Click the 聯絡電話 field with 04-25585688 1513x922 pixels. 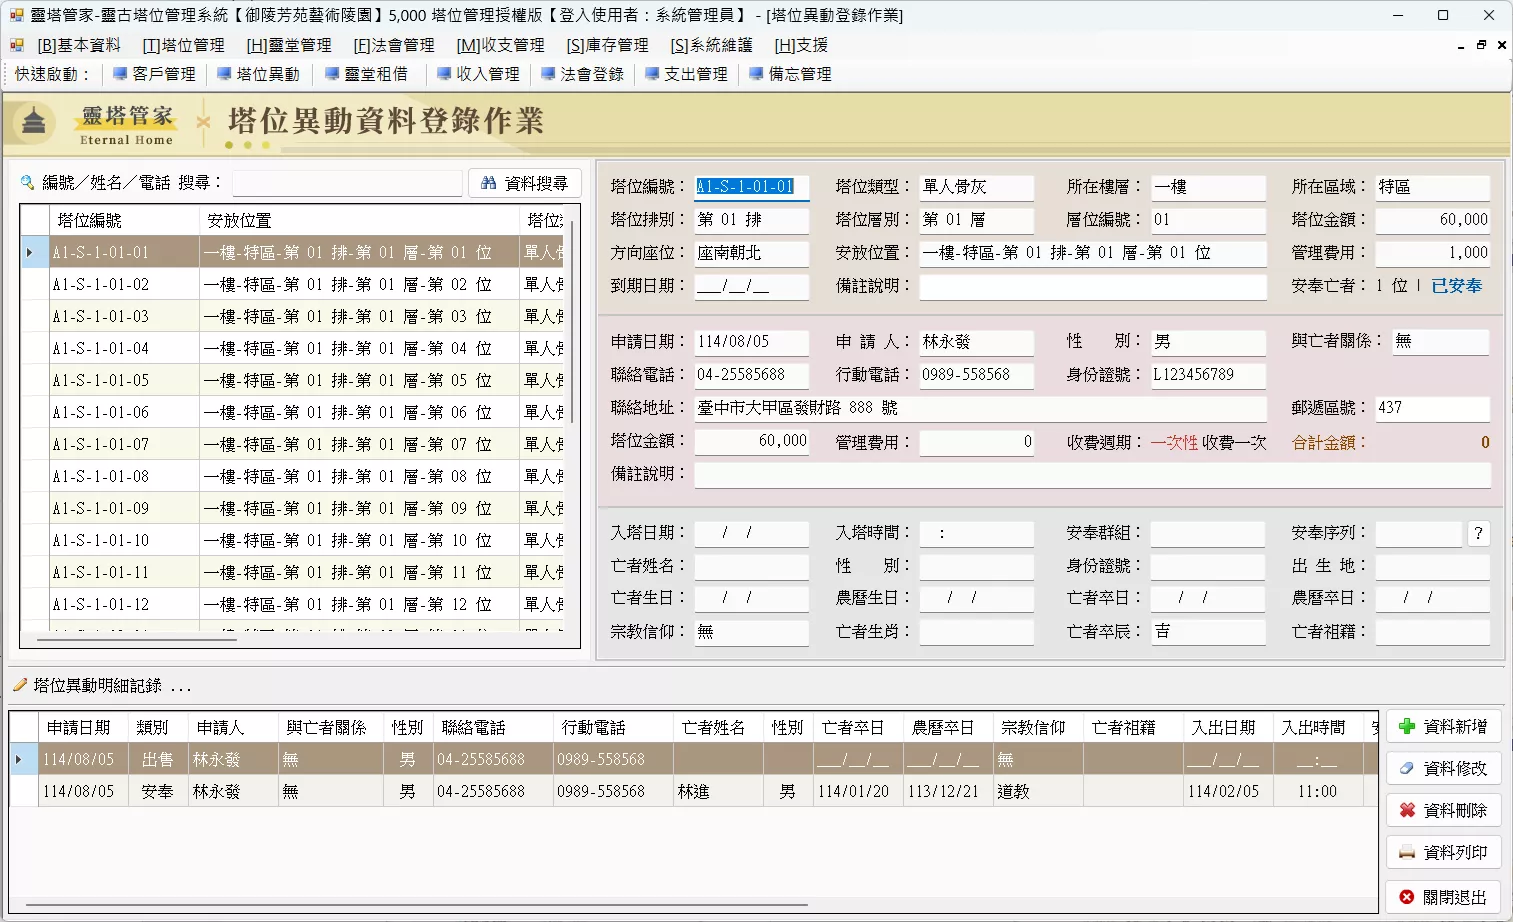[751, 375]
